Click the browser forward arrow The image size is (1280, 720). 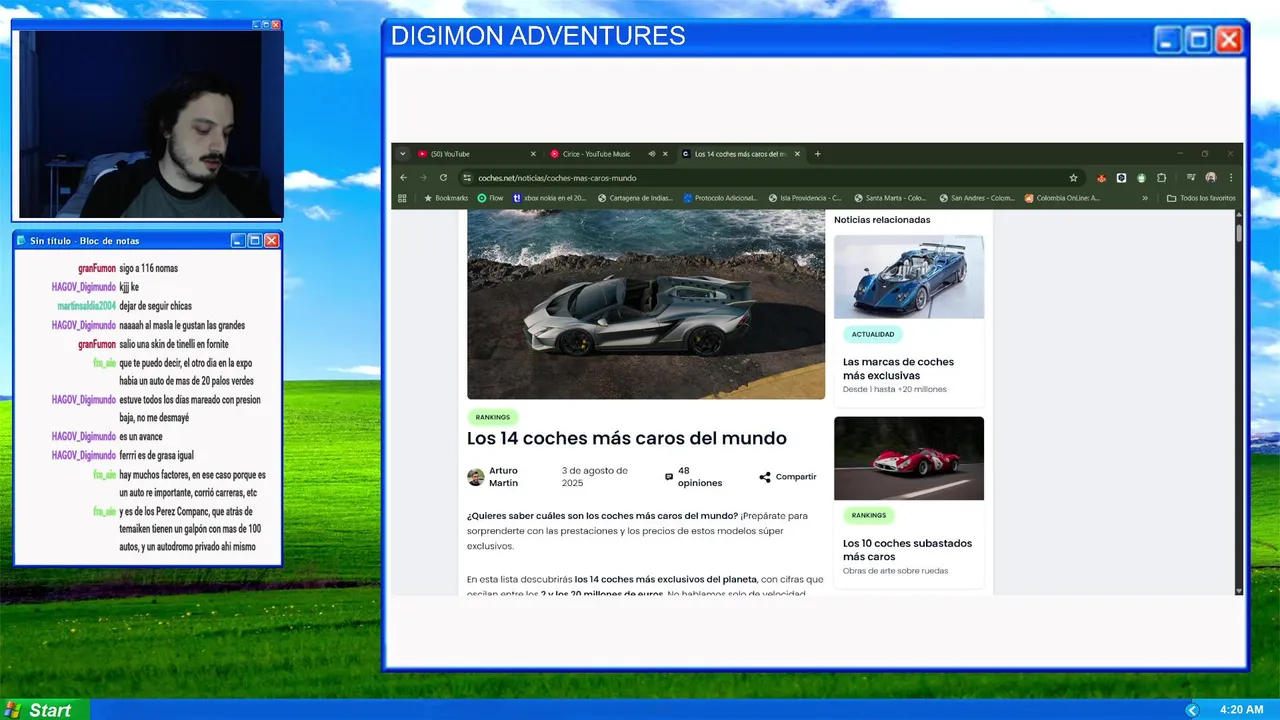point(423,178)
